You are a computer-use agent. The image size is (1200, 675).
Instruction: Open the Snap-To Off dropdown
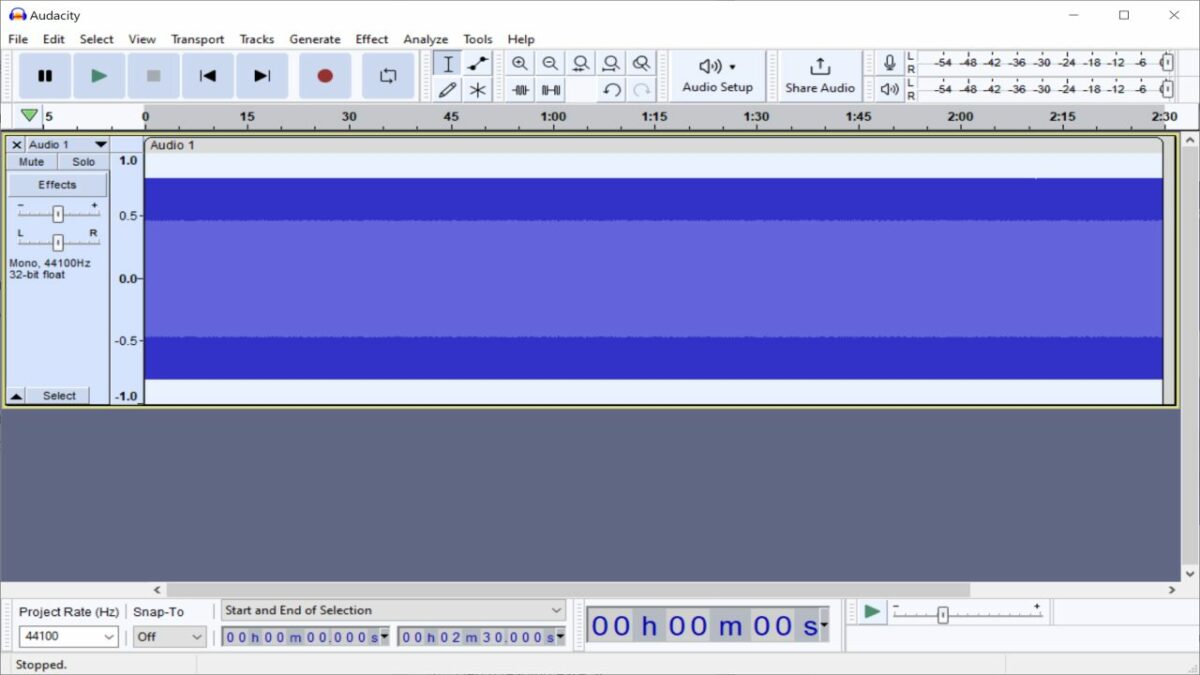(x=170, y=636)
